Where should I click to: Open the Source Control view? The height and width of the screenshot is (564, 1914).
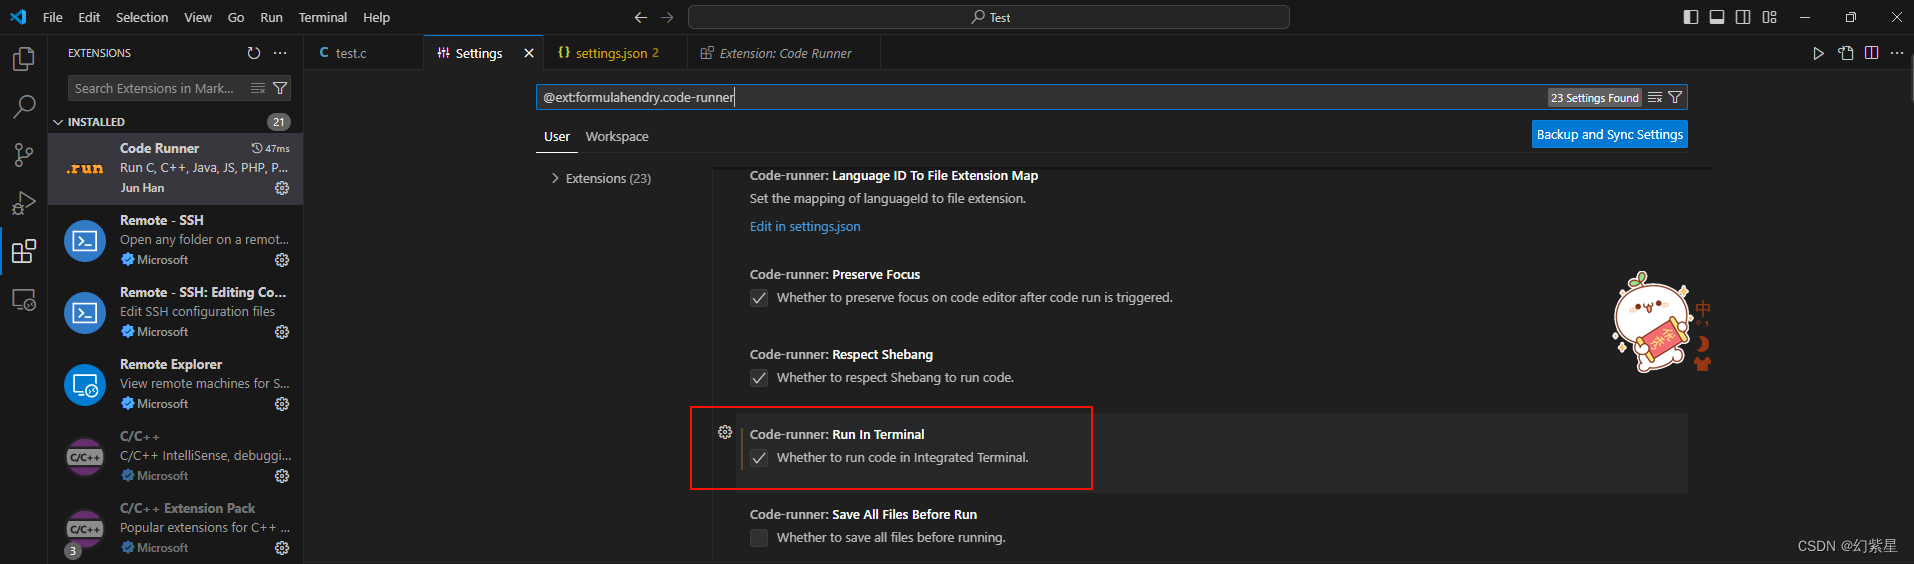click(x=23, y=155)
